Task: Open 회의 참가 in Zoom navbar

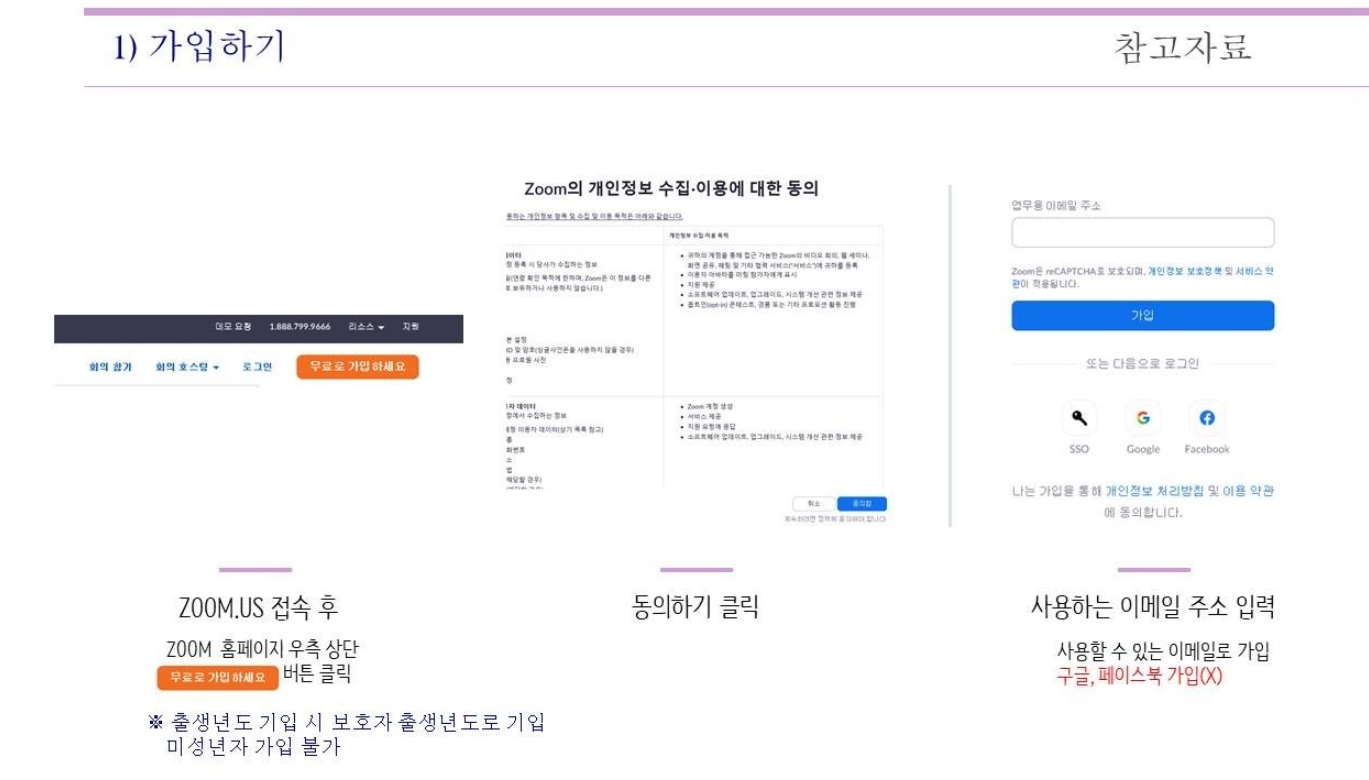Action: 110,368
